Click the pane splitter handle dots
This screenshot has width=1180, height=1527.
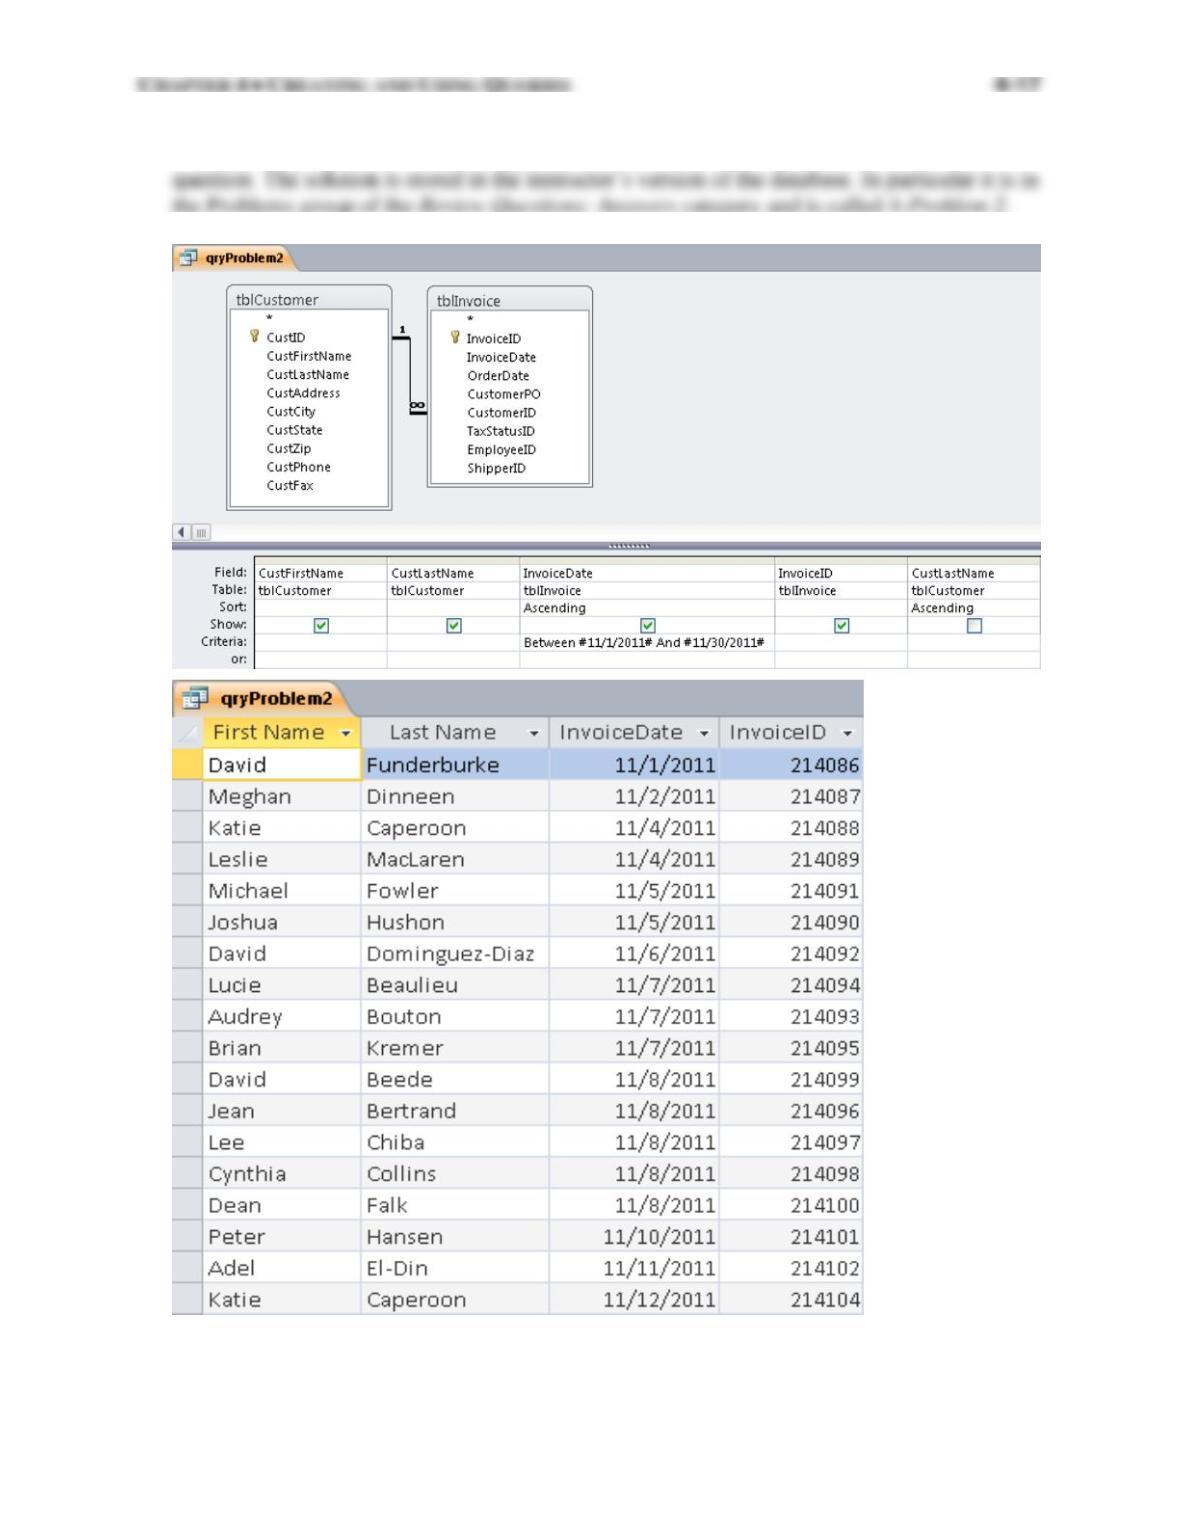(x=629, y=547)
